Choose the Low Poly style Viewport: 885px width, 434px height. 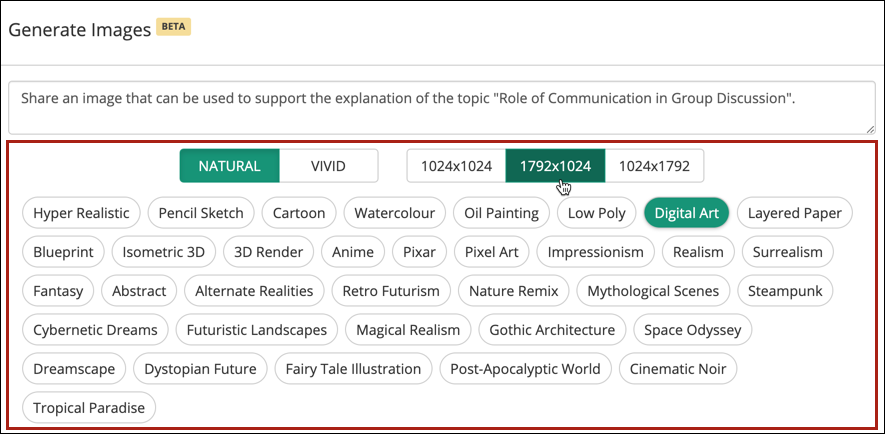(x=597, y=213)
